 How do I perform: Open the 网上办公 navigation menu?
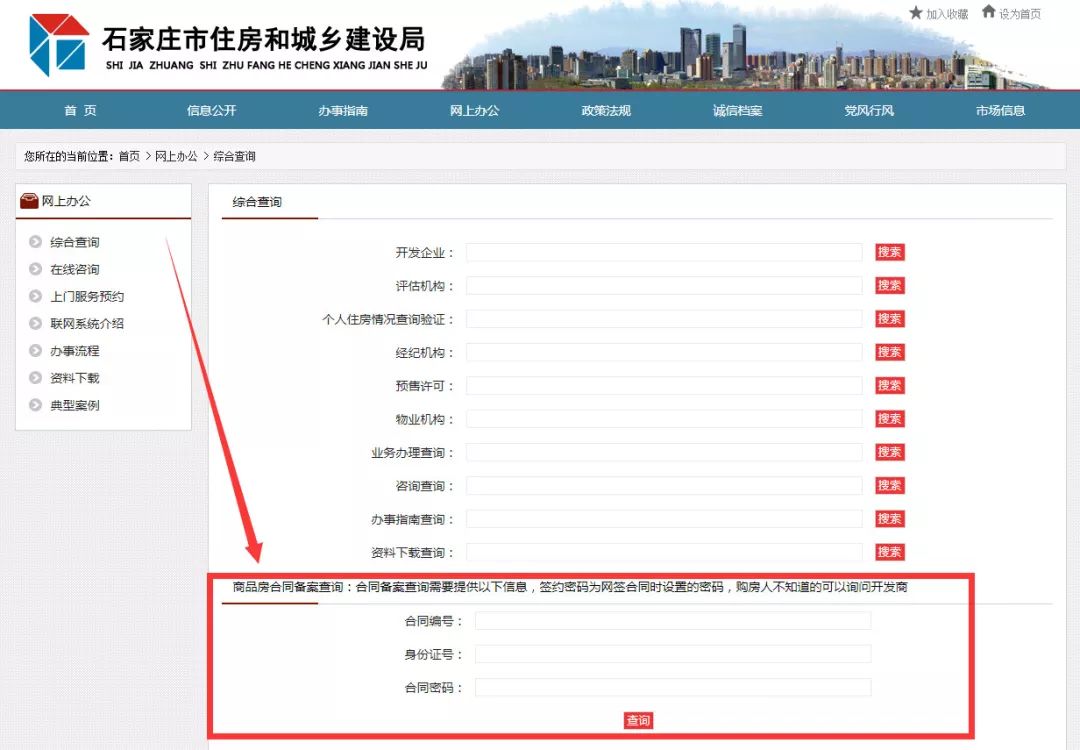(475, 110)
